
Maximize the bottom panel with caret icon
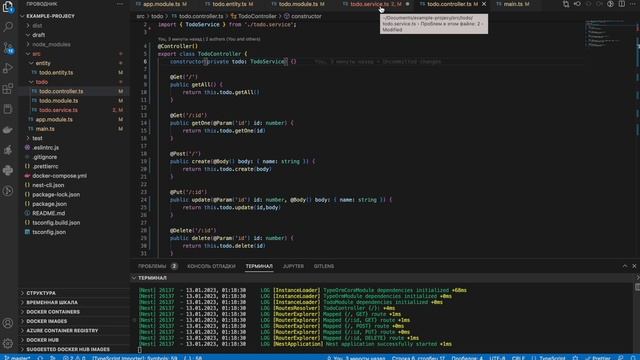(x=625, y=266)
